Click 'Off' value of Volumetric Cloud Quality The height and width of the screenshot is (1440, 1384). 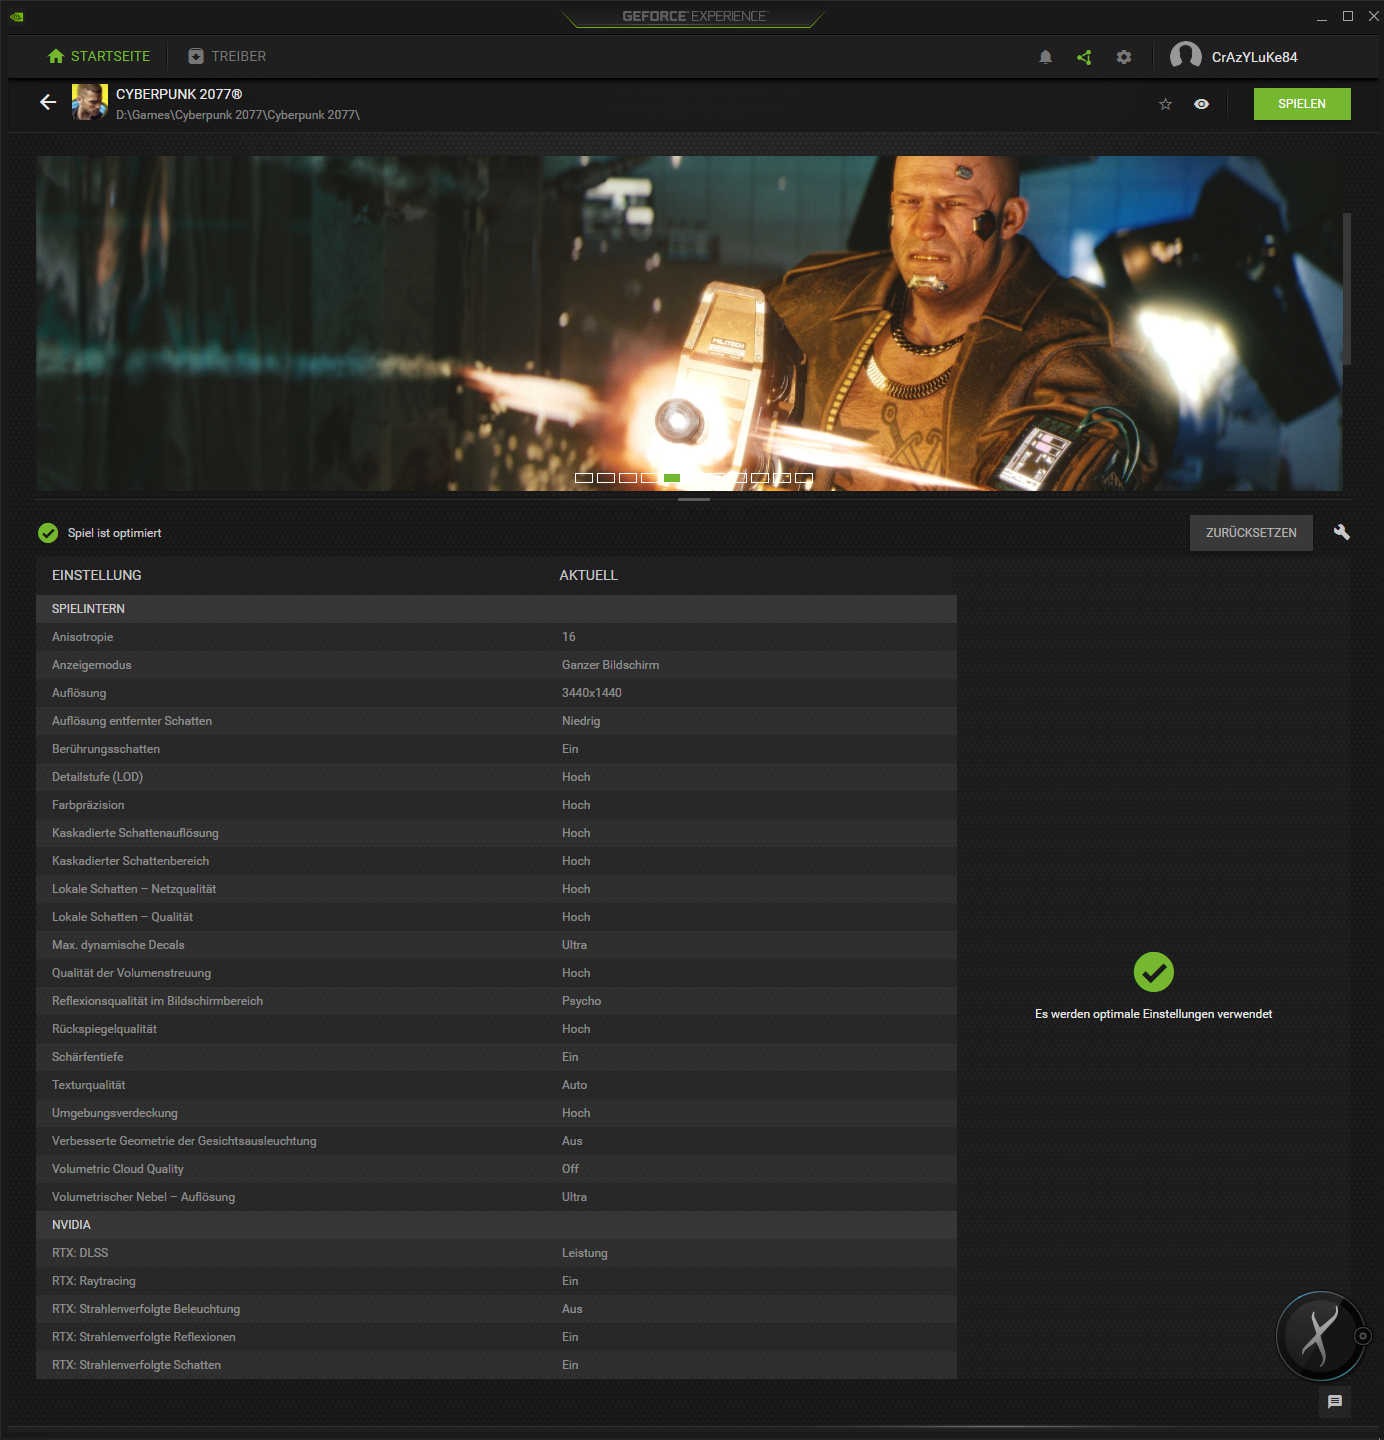[x=570, y=1169]
